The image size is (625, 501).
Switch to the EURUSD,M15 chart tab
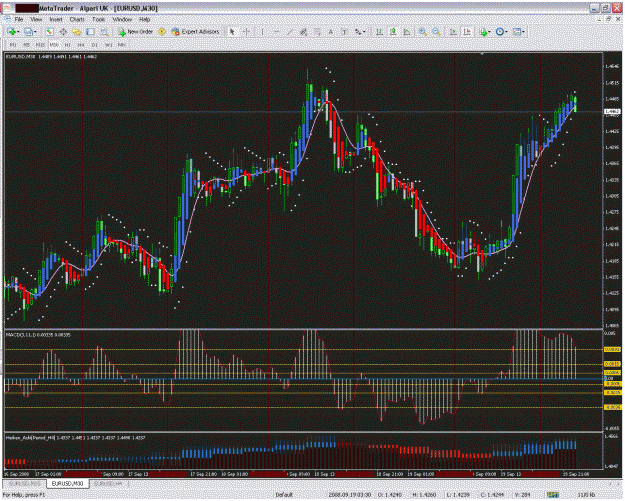(x=25, y=483)
